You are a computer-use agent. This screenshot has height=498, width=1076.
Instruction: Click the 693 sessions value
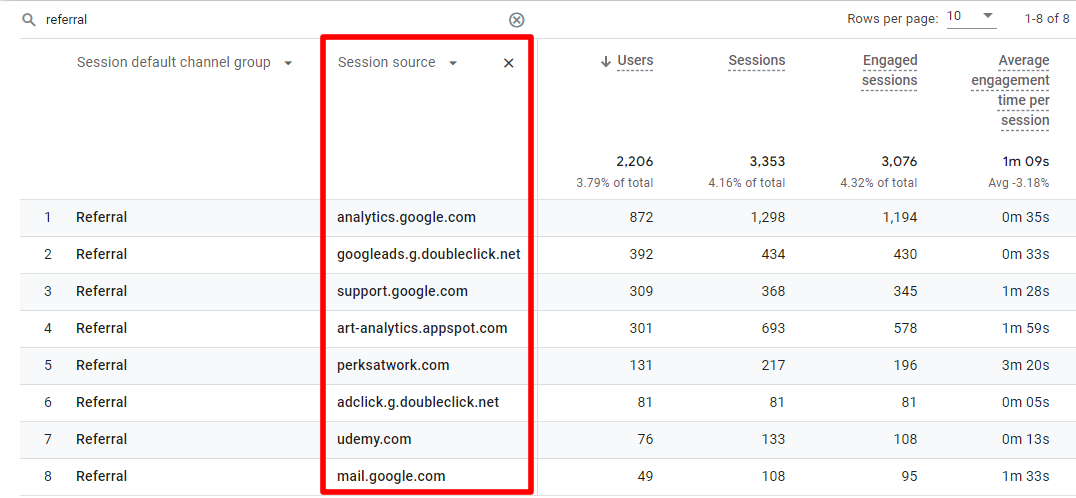click(773, 329)
